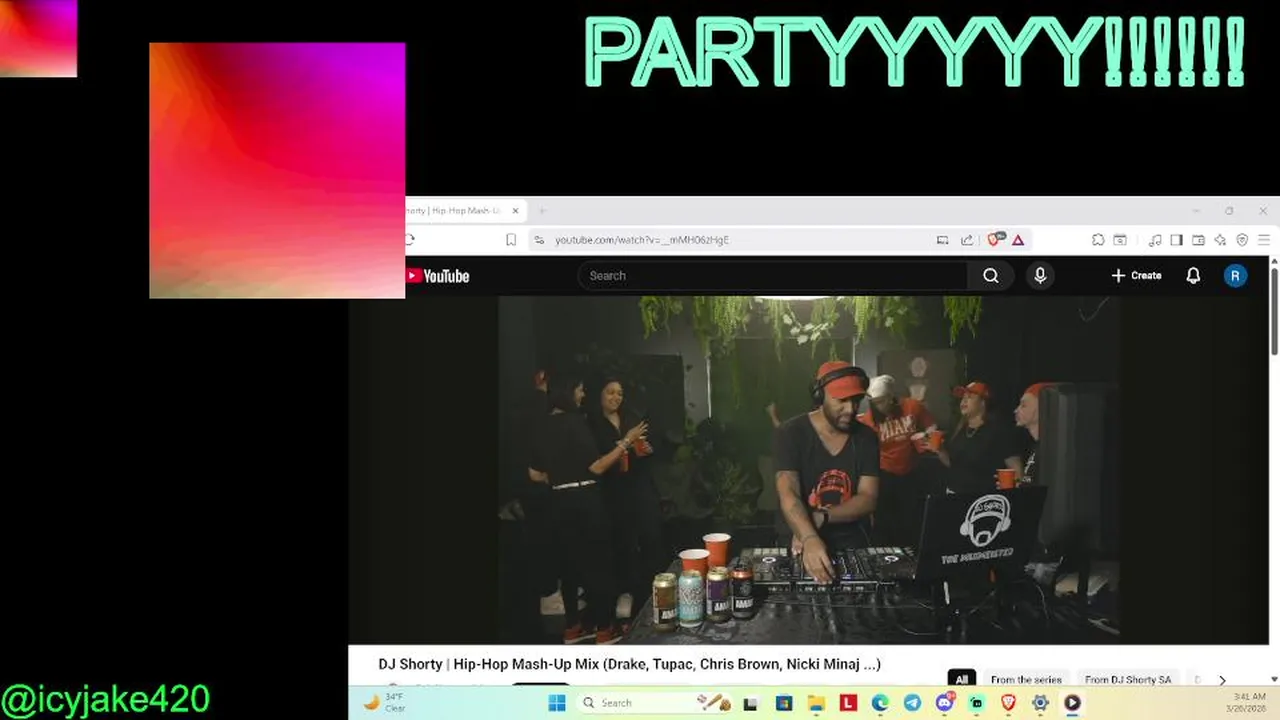Open the Windows Start menu
Image resolution: width=1280 pixels, height=720 pixels.
click(x=557, y=703)
